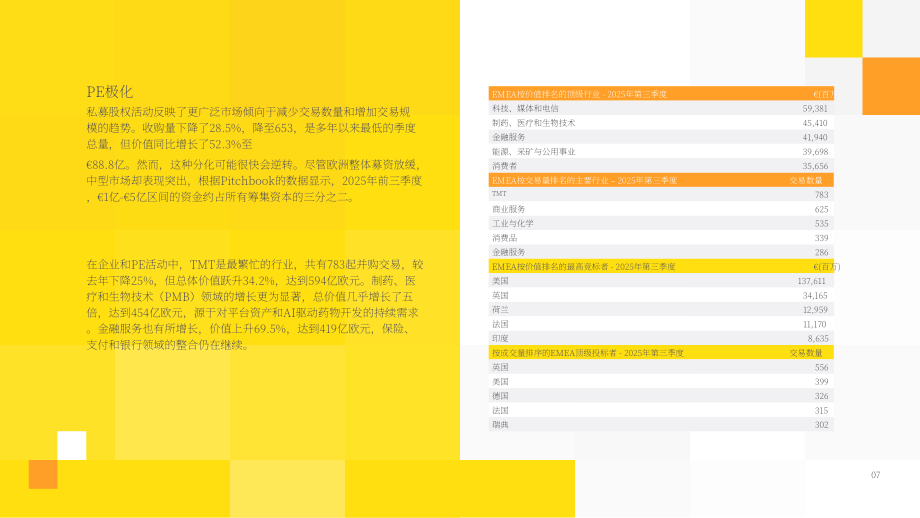Click the value 535

click(821, 224)
